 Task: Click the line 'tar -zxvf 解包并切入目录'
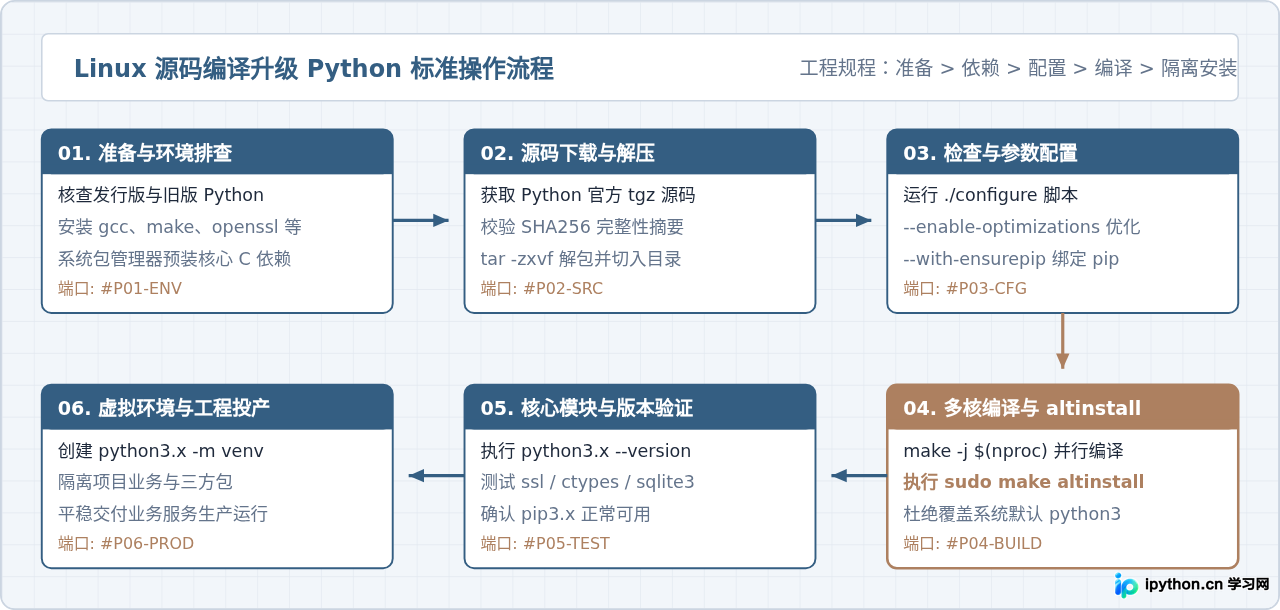pos(581,259)
